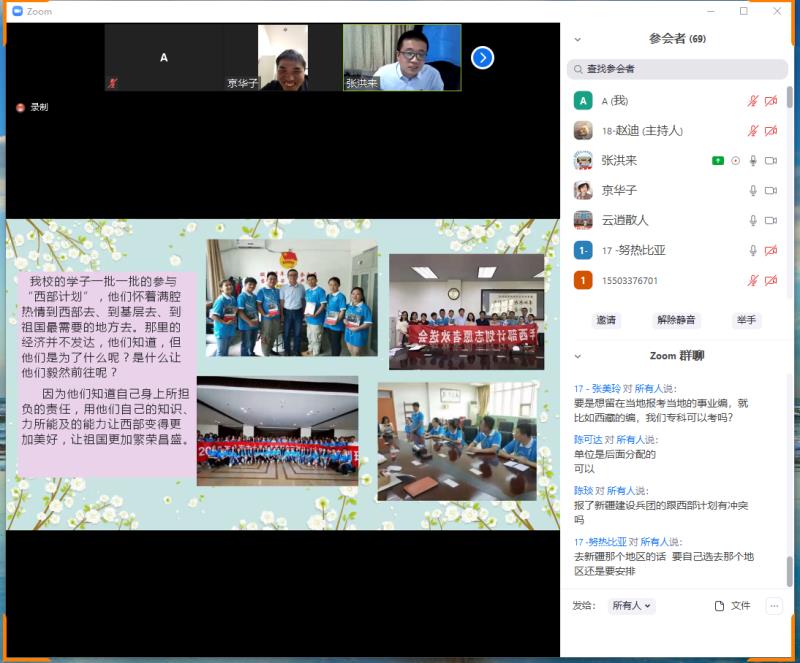The image size is (800, 663).
Task: Click 18-赵迪 host avatar in participants
Action: pyautogui.click(x=583, y=130)
